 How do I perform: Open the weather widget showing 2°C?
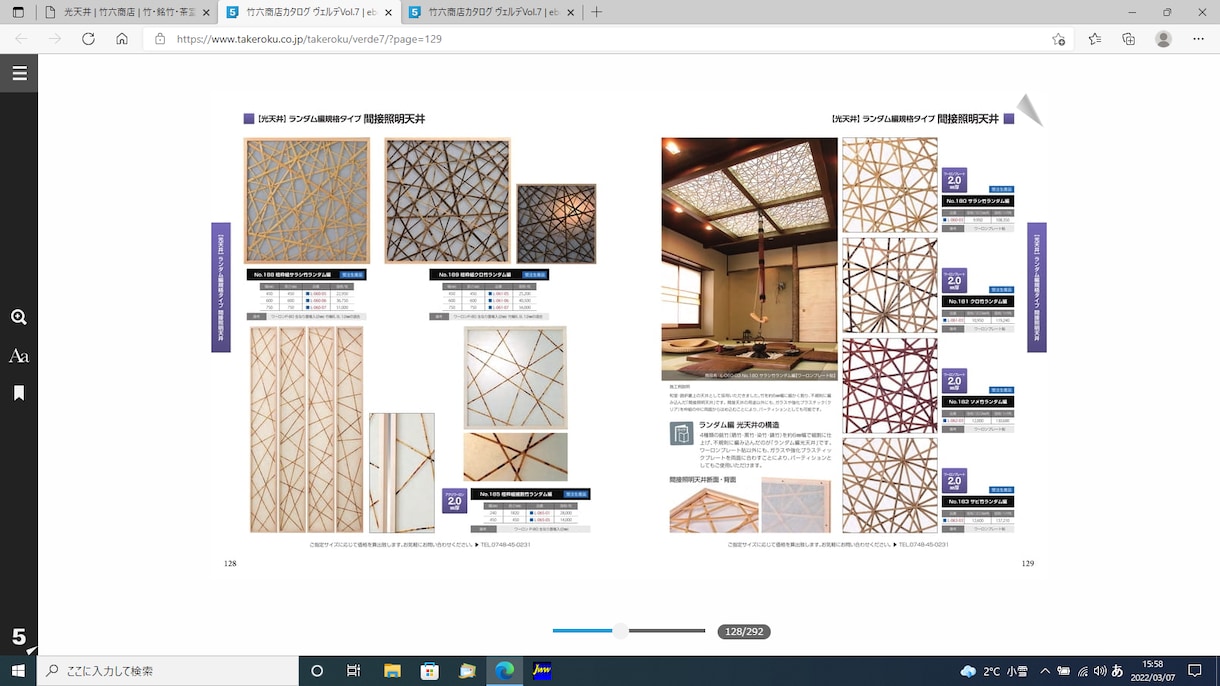994,670
